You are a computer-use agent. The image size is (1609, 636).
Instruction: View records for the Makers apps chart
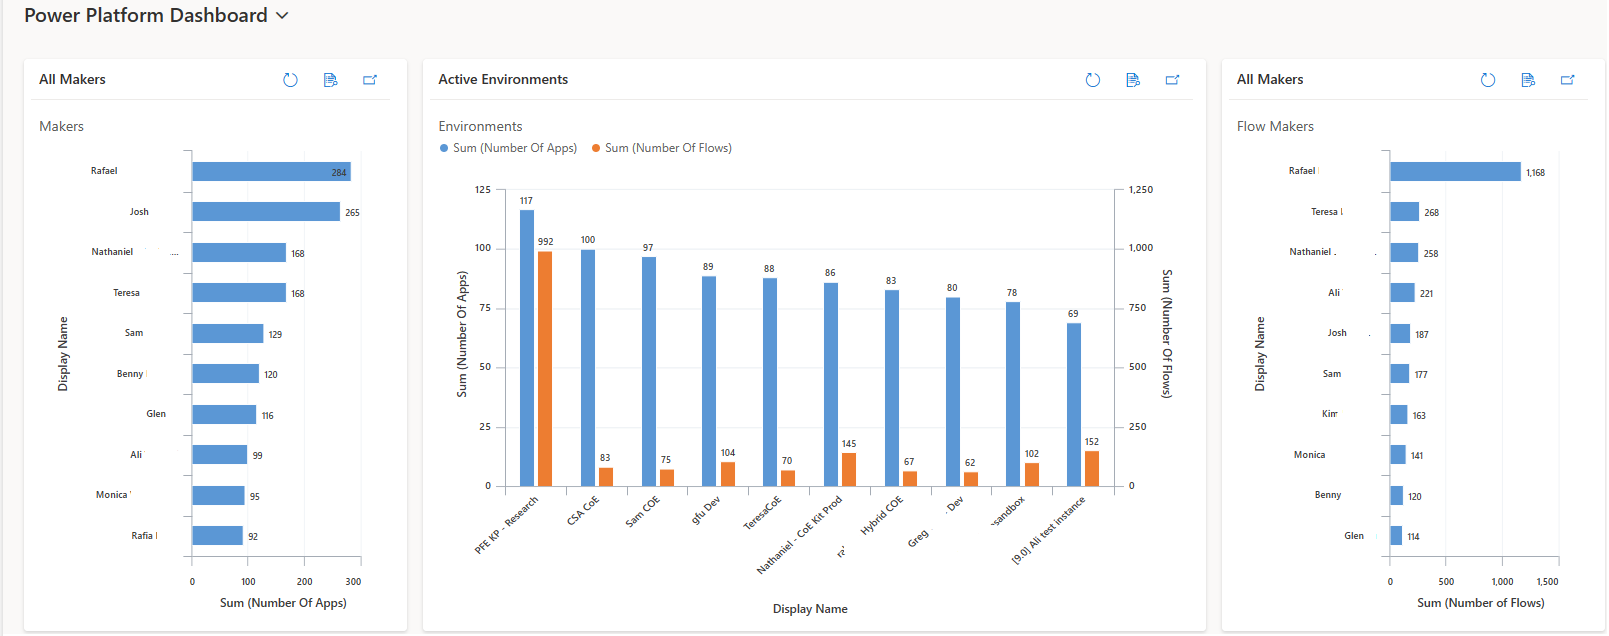point(330,80)
